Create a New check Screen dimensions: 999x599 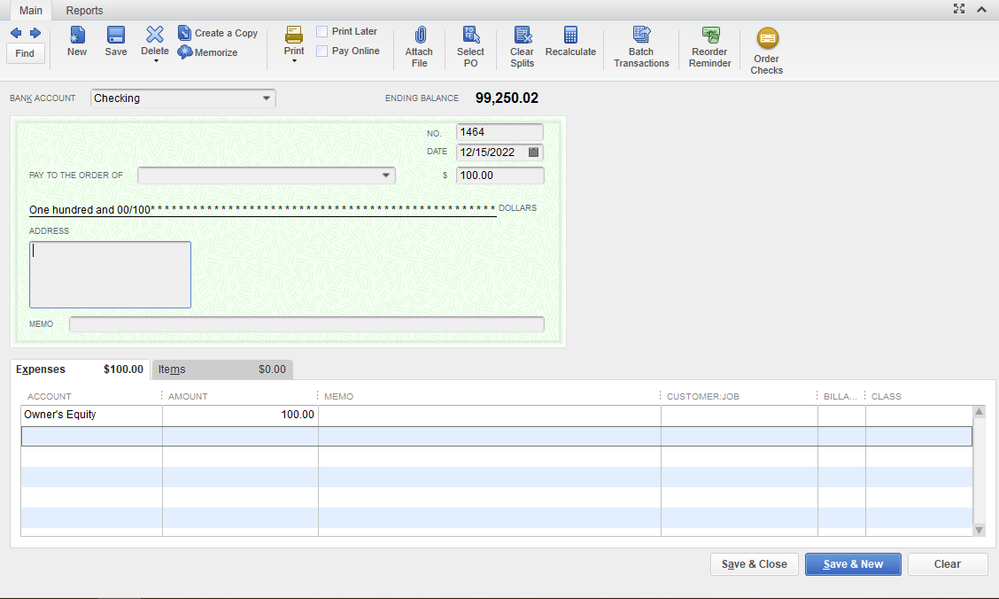pyautogui.click(x=77, y=41)
